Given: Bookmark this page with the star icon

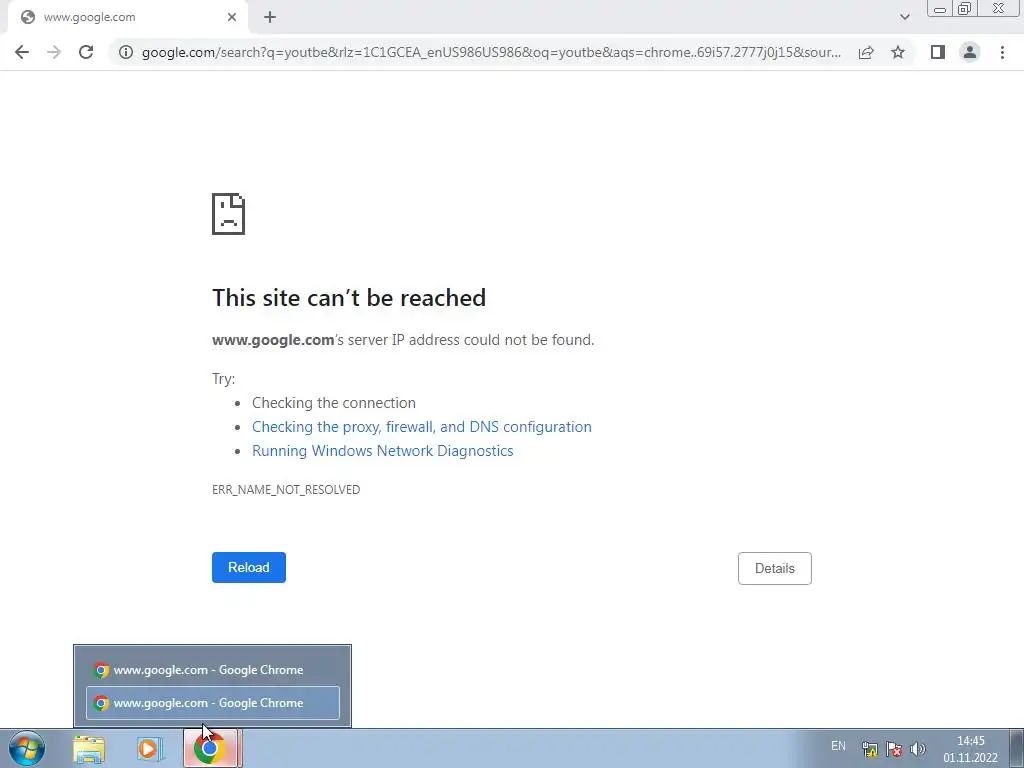Looking at the screenshot, I should coord(898,52).
